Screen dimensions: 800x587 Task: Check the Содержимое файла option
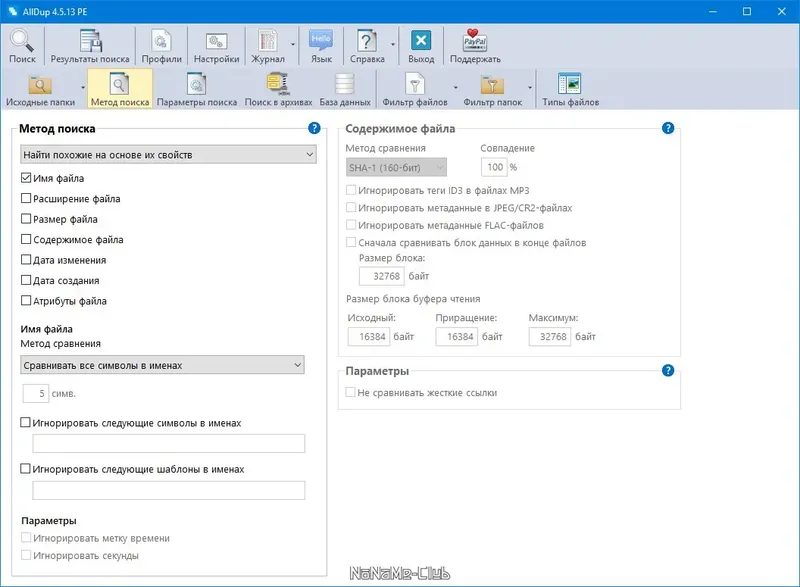(26, 239)
